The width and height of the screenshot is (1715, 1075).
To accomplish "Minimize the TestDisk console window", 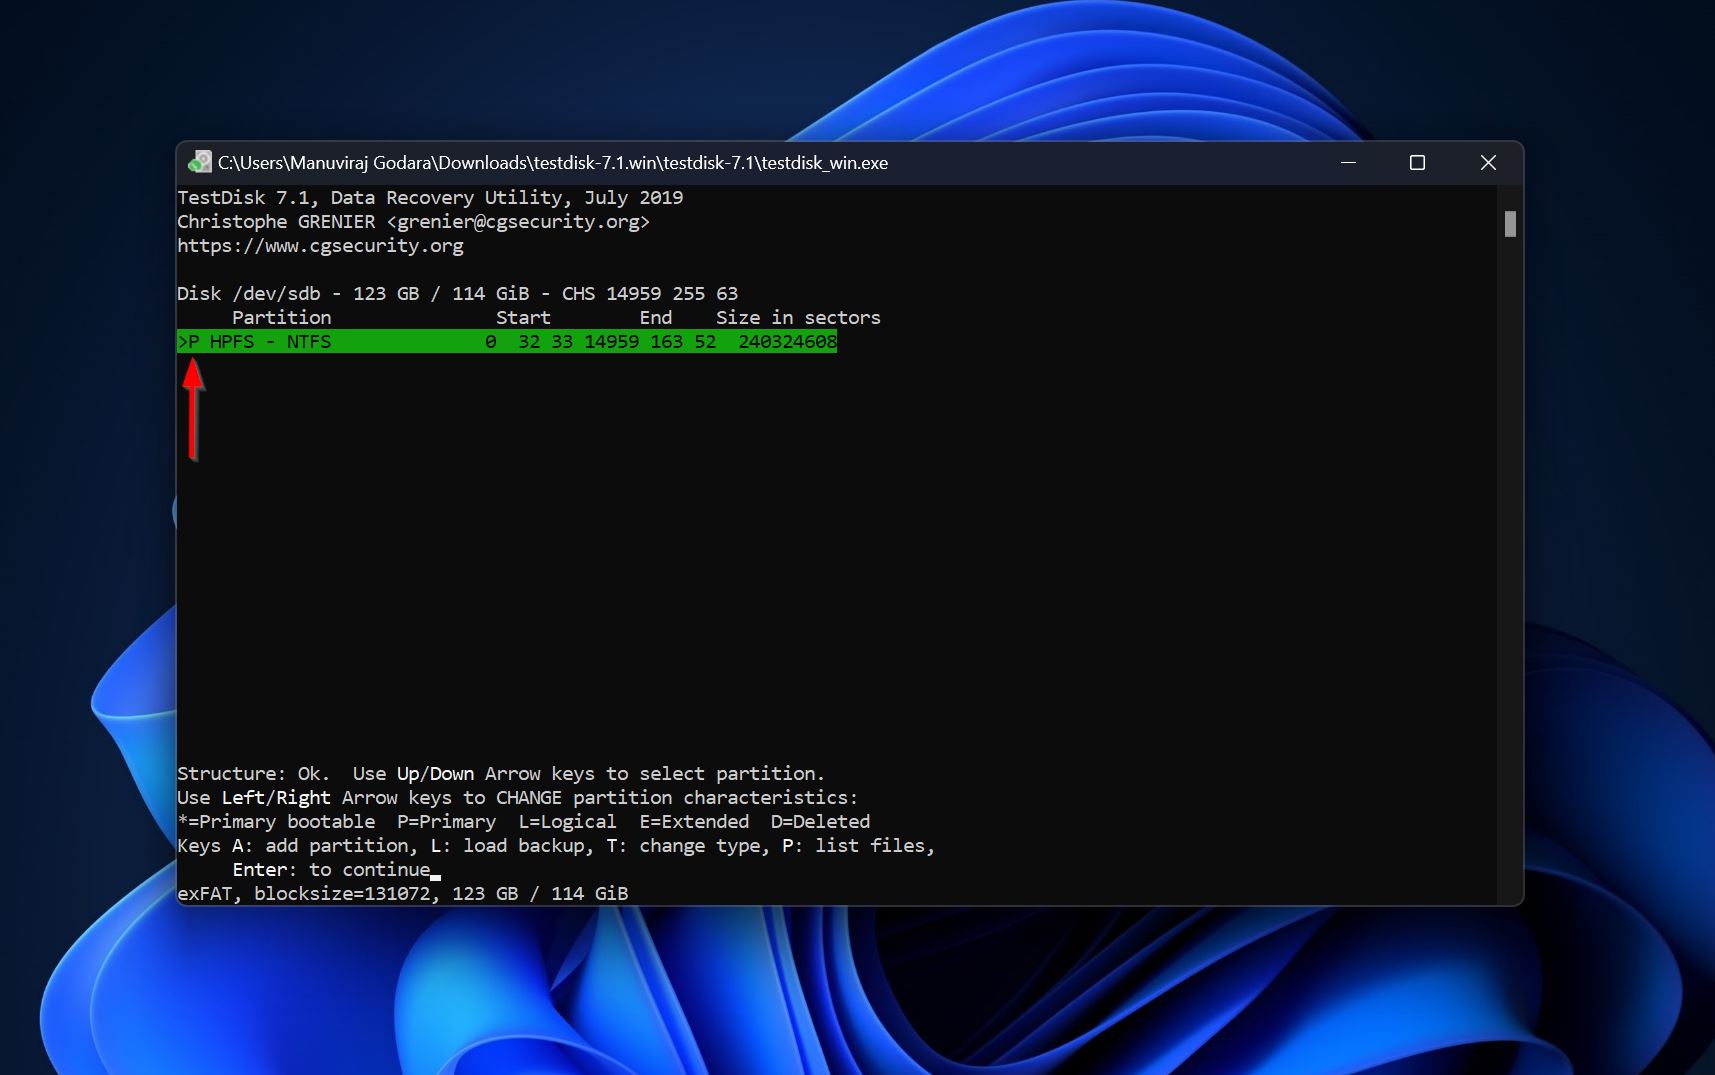I will pos(1348,162).
